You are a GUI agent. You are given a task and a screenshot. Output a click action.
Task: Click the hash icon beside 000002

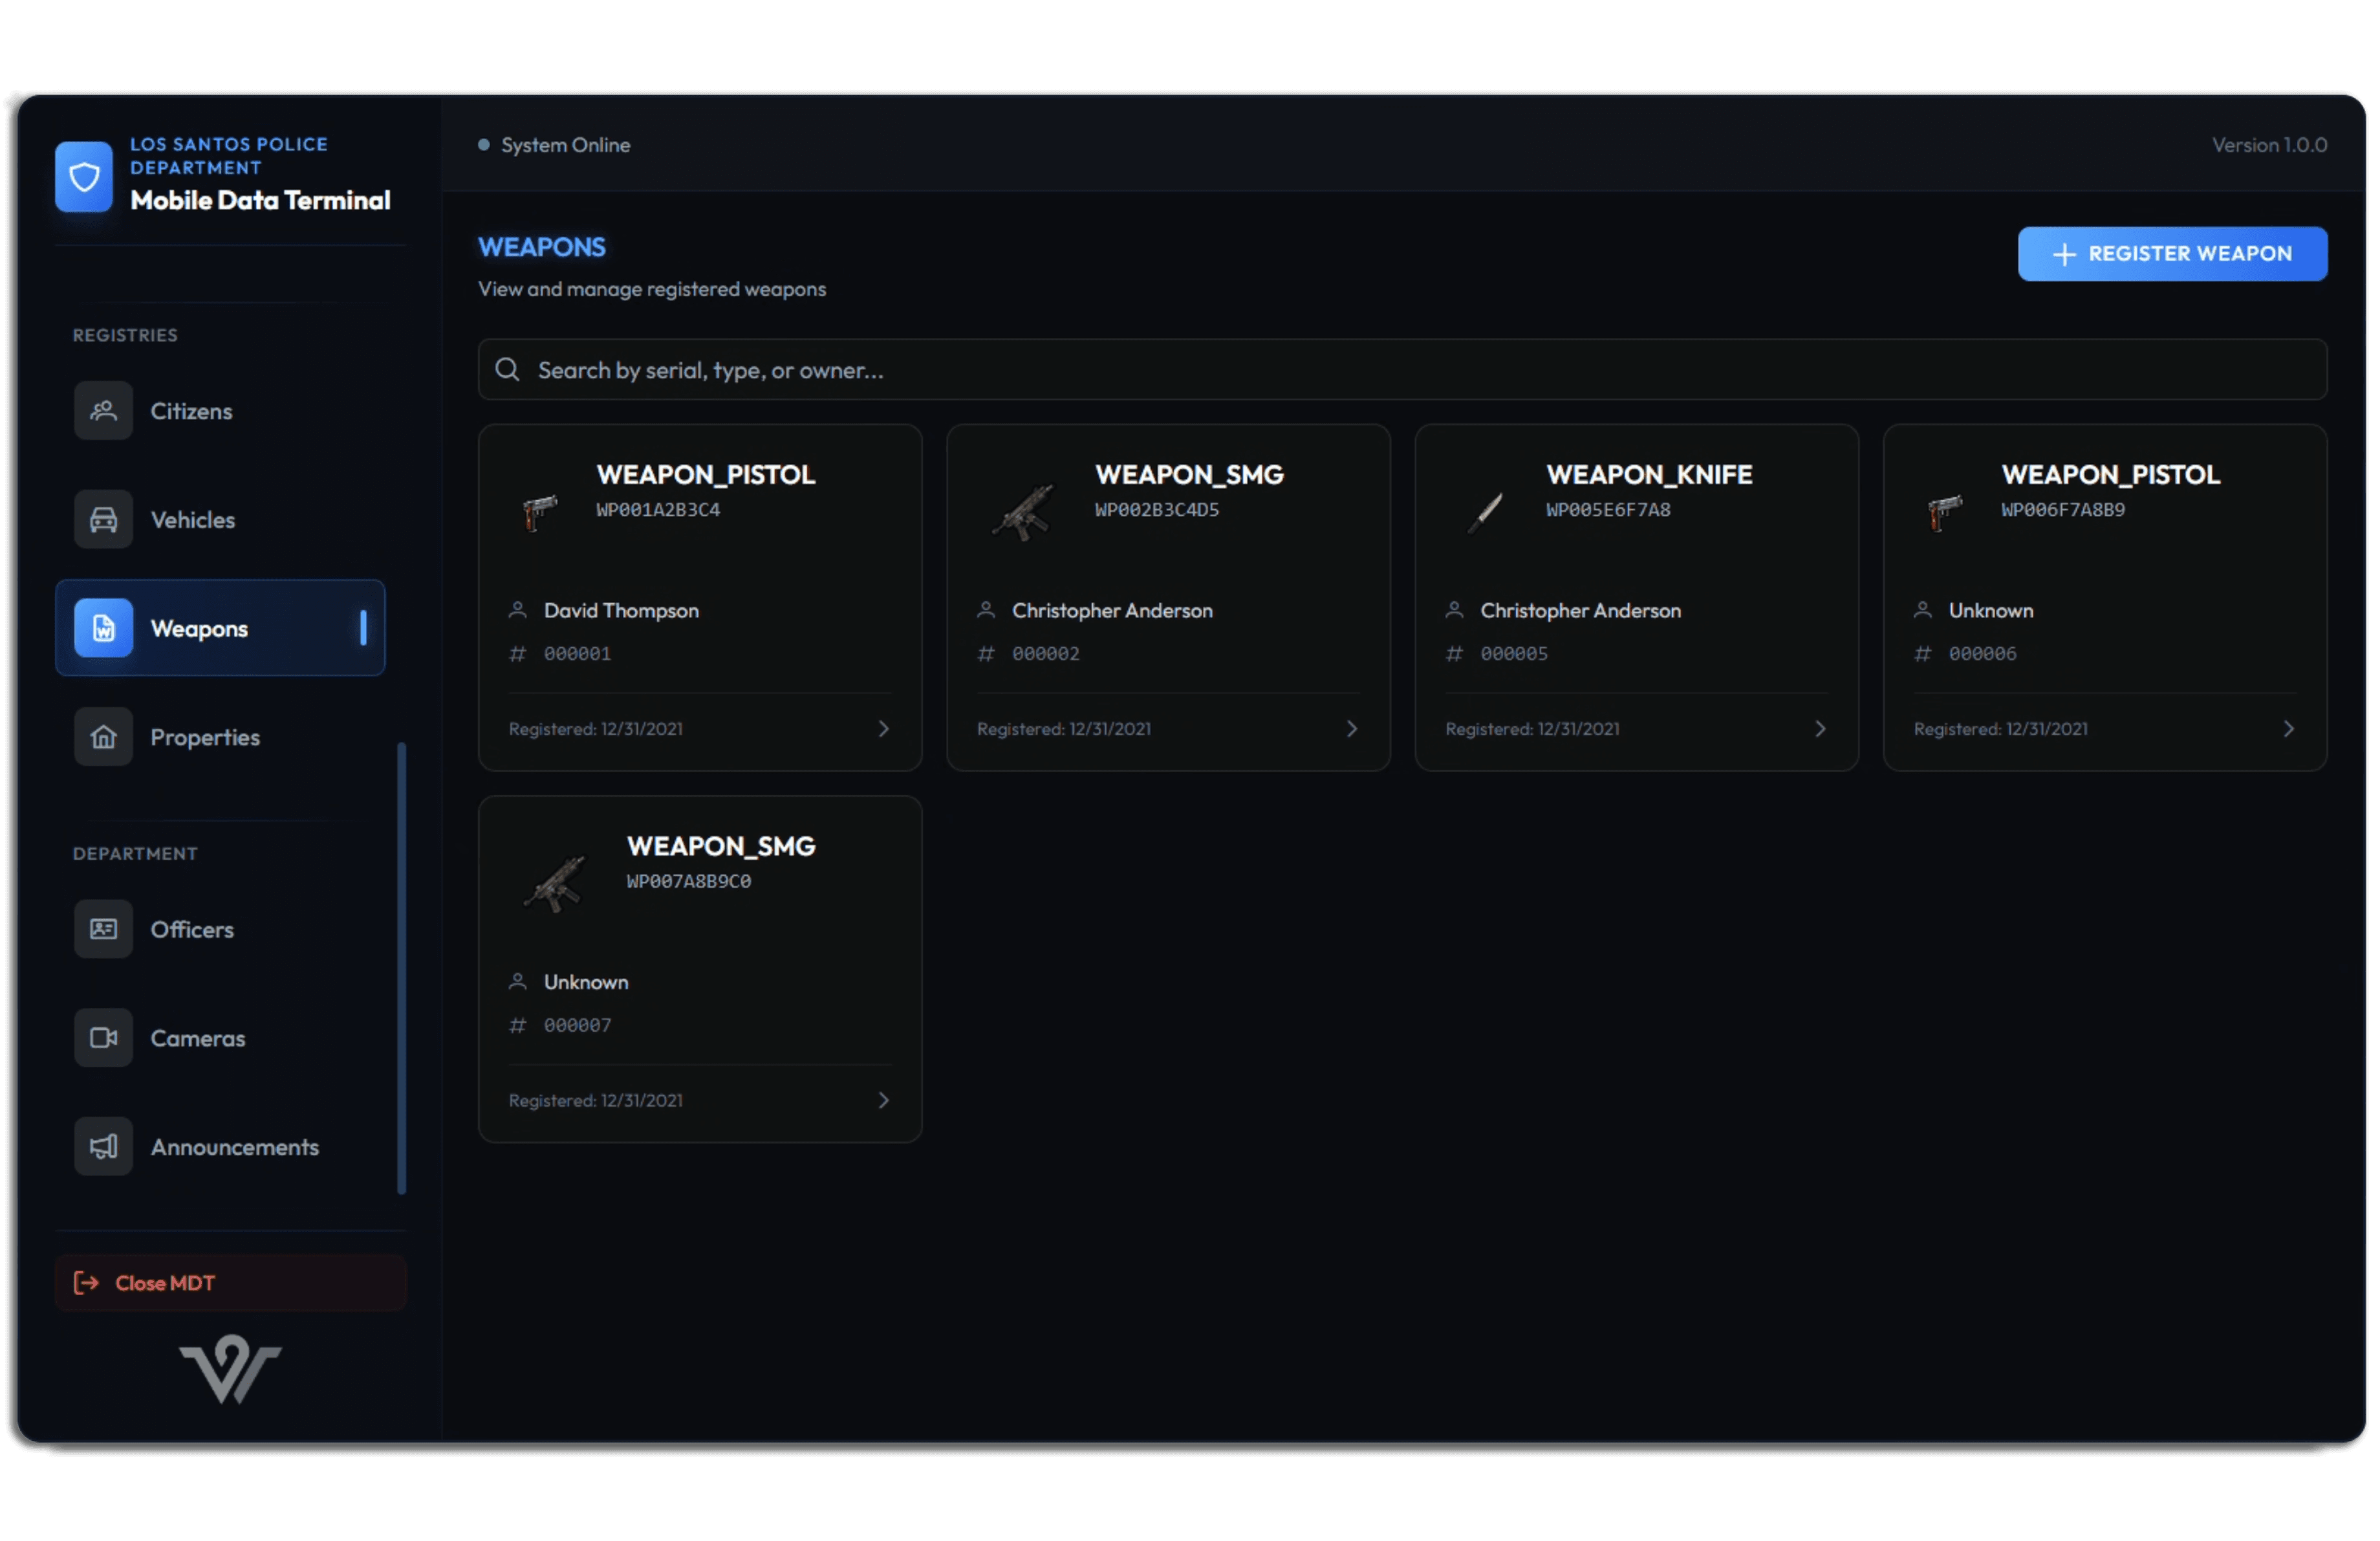coord(987,654)
